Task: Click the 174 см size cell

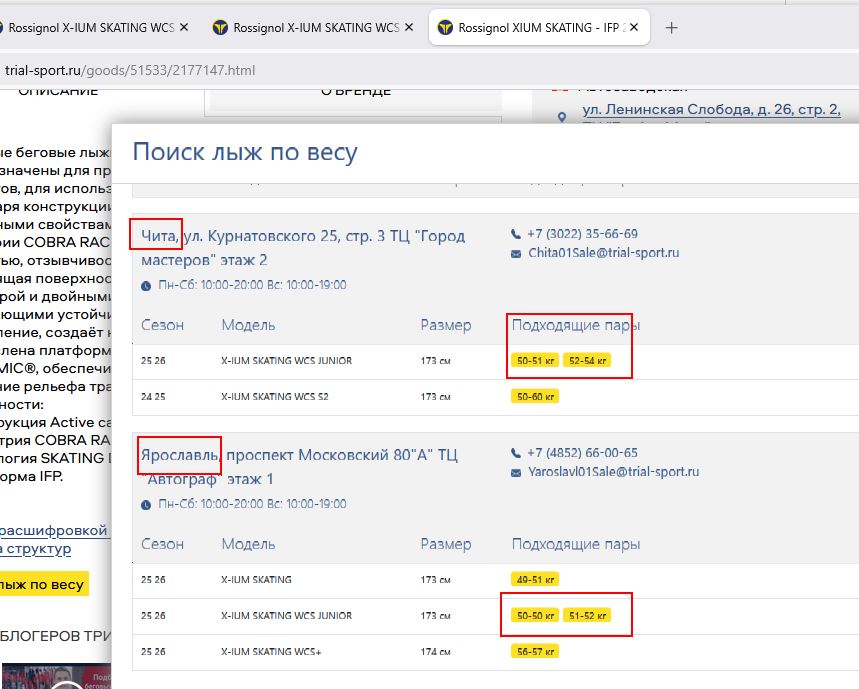Action: (x=436, y=652)
